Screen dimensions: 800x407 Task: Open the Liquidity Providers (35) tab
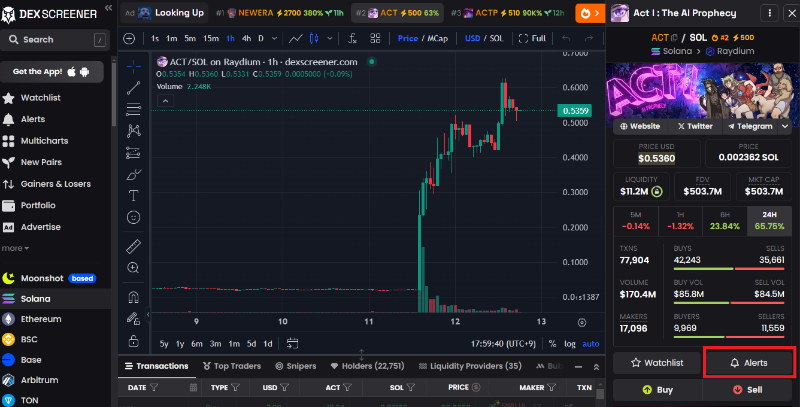(470, 366)
